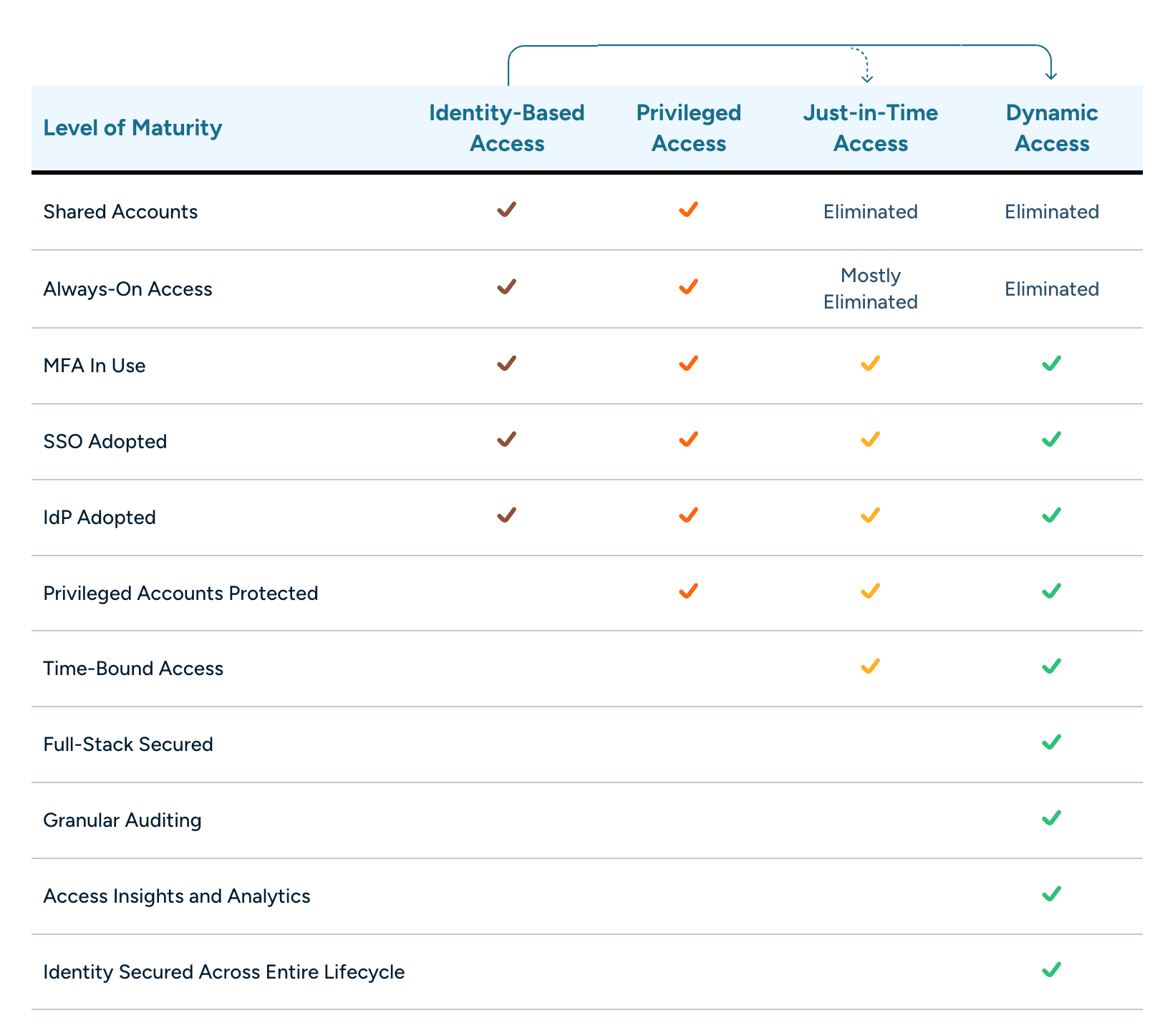Click the green checkmark for Granular Auditing
The width and height of the screenshot is (1170, 1028).
point(1051,819)
